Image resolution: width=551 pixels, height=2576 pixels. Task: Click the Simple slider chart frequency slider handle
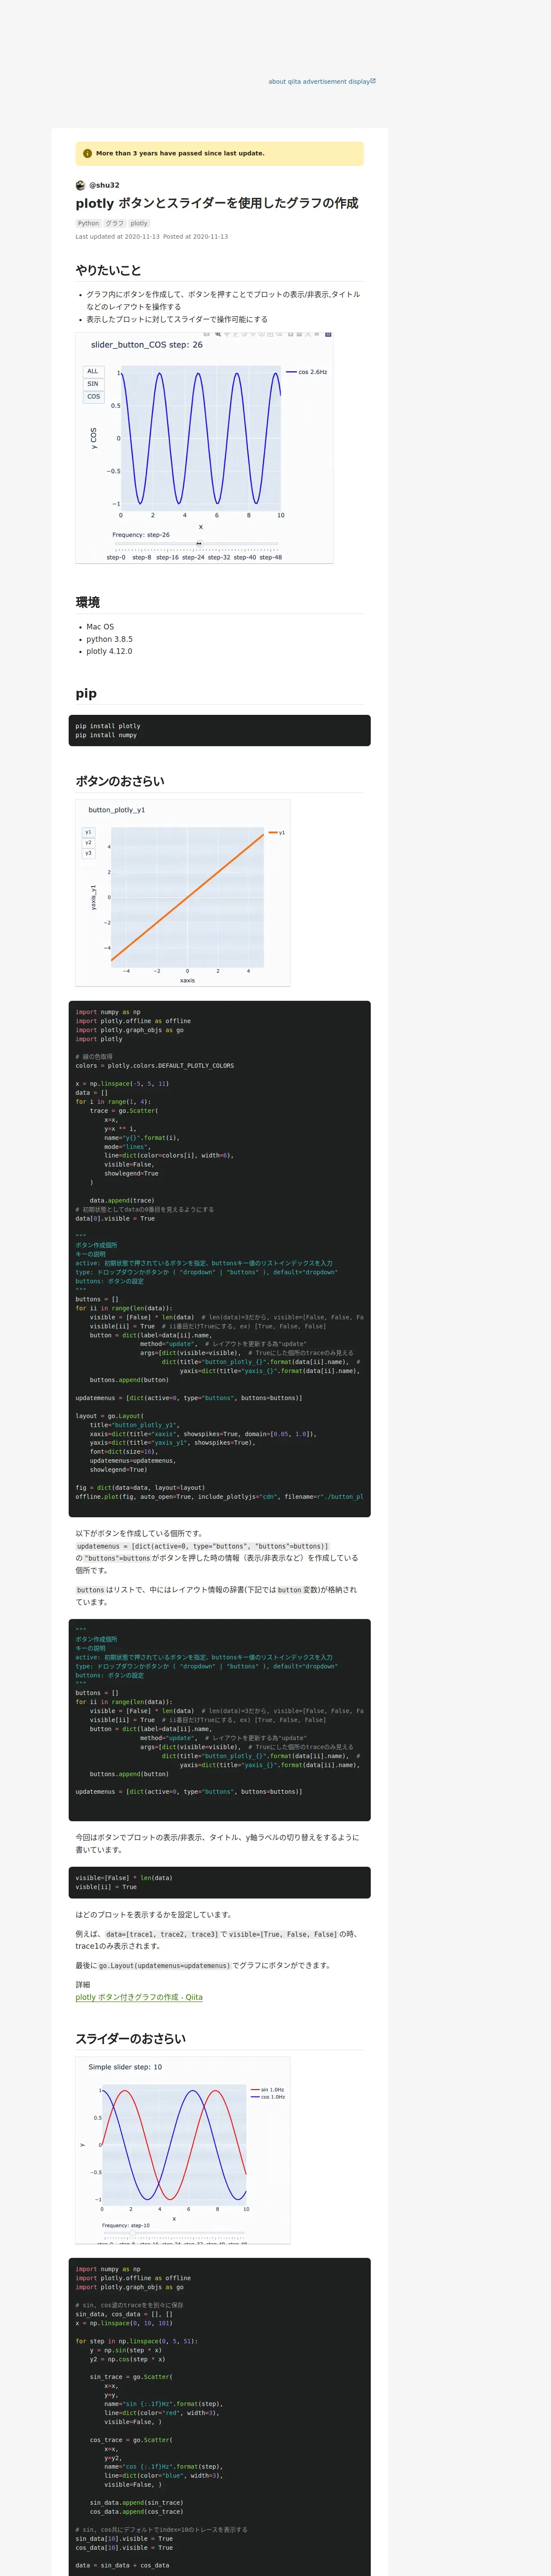133,2234
